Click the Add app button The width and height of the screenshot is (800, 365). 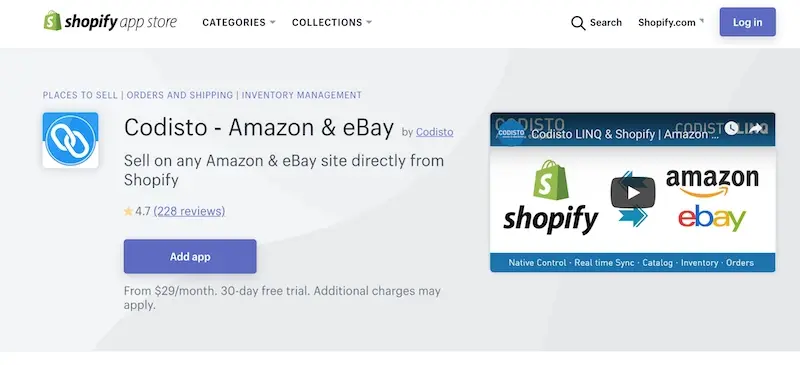coord(190,256)
